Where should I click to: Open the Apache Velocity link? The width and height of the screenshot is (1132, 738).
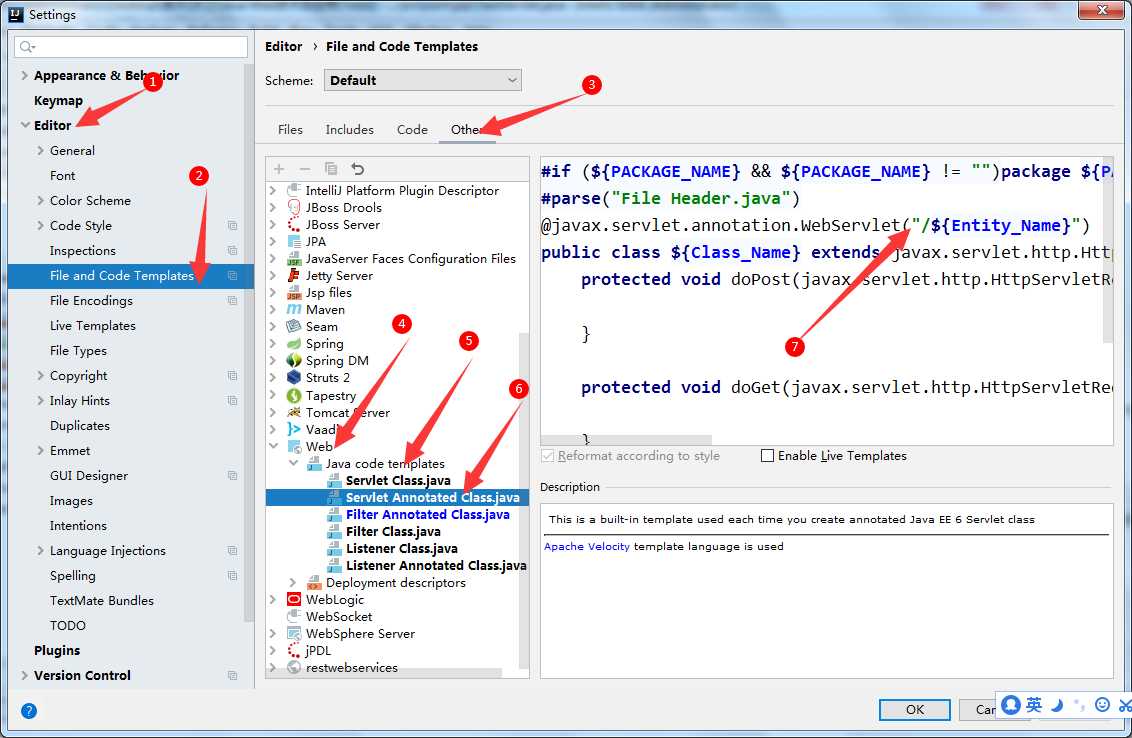coord(587,547)
